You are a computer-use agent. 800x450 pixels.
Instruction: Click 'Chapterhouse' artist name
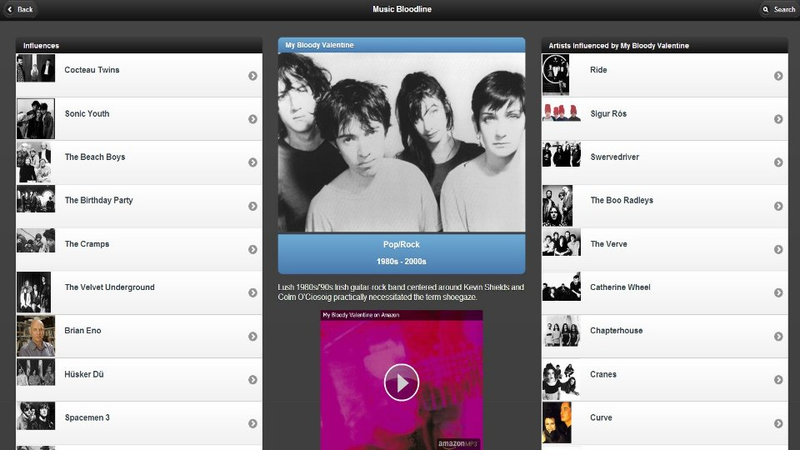pos(616,331)
